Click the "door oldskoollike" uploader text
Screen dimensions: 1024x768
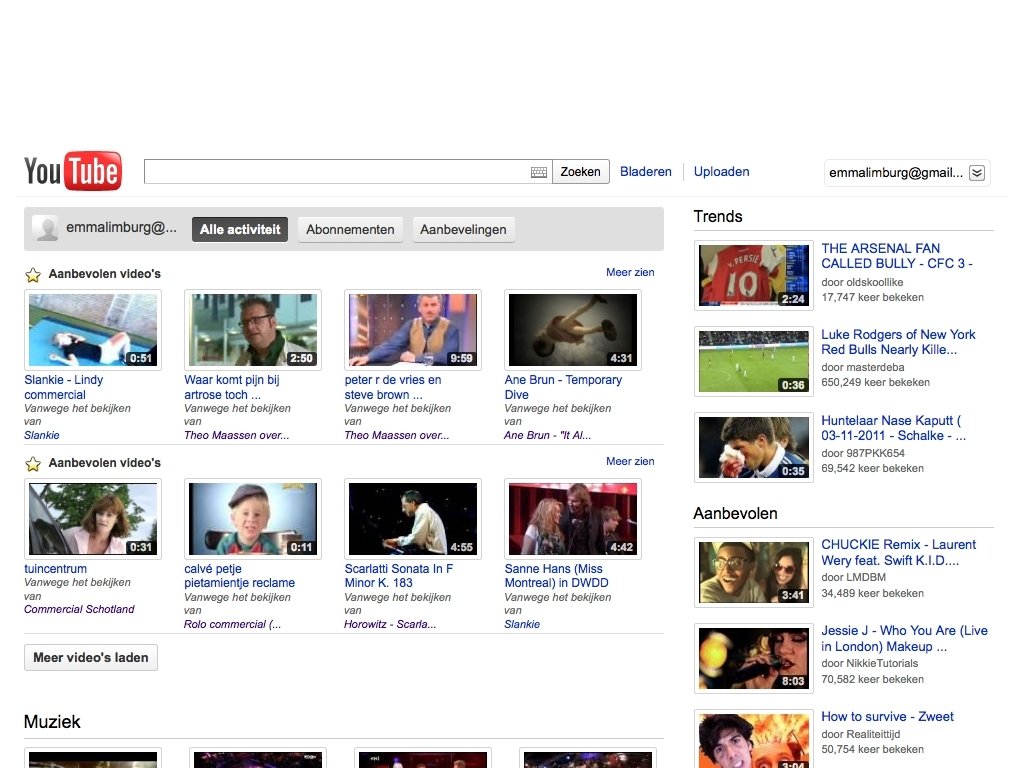(x=862, y=282)
